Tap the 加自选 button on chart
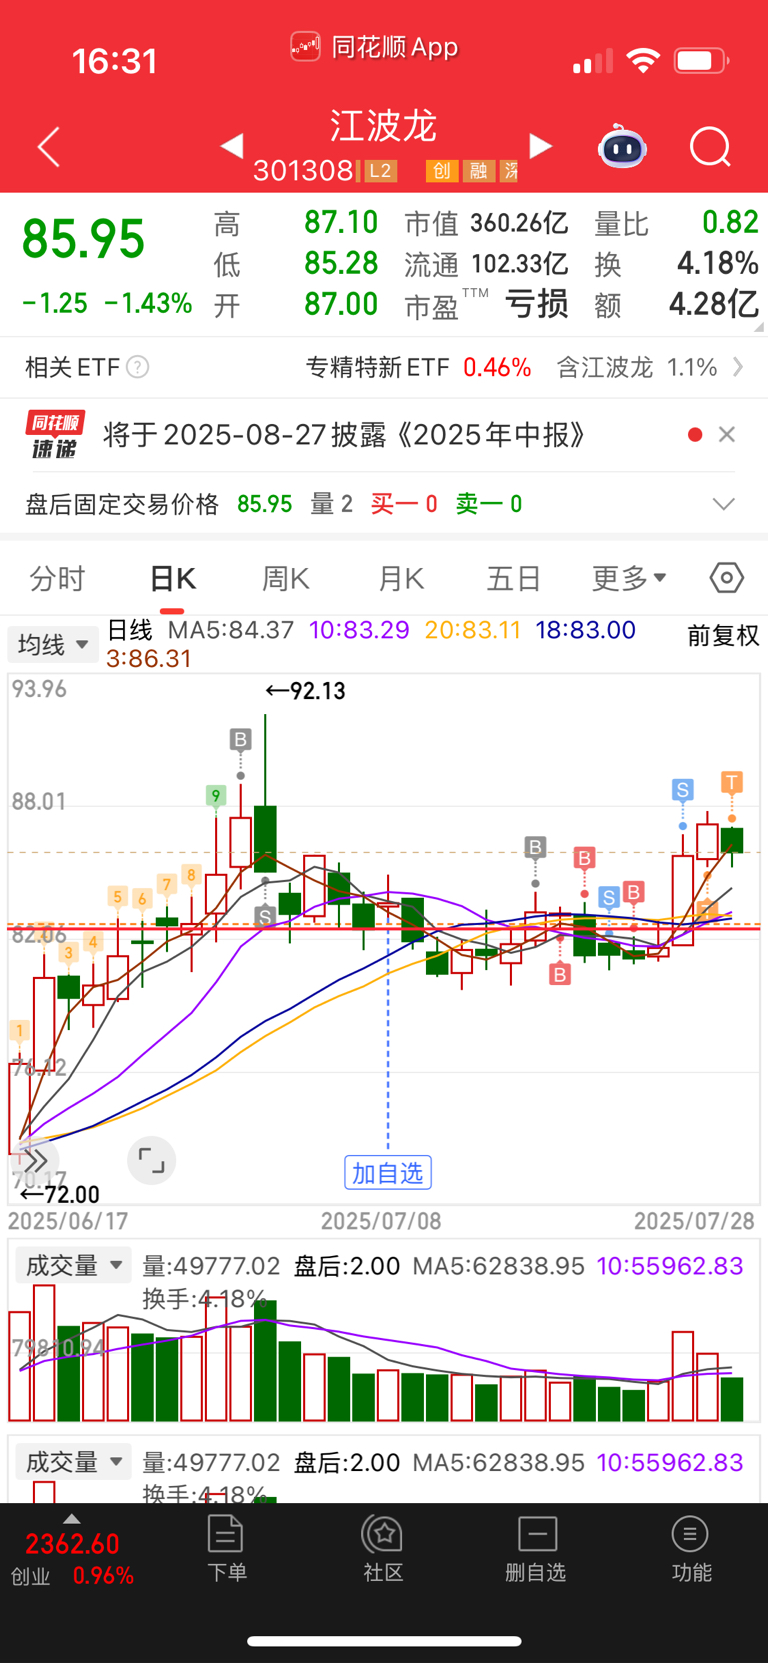 click(388, 1173)
